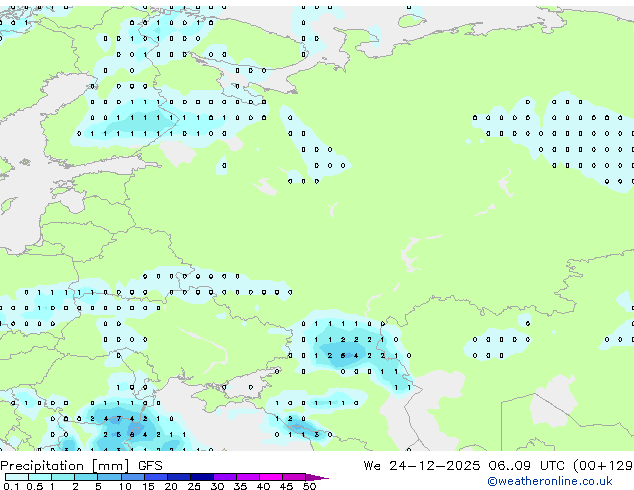Click the 0.5–1 mm legend color swatch
This screenshot has width=634, height=490.
tap(40, 477)
